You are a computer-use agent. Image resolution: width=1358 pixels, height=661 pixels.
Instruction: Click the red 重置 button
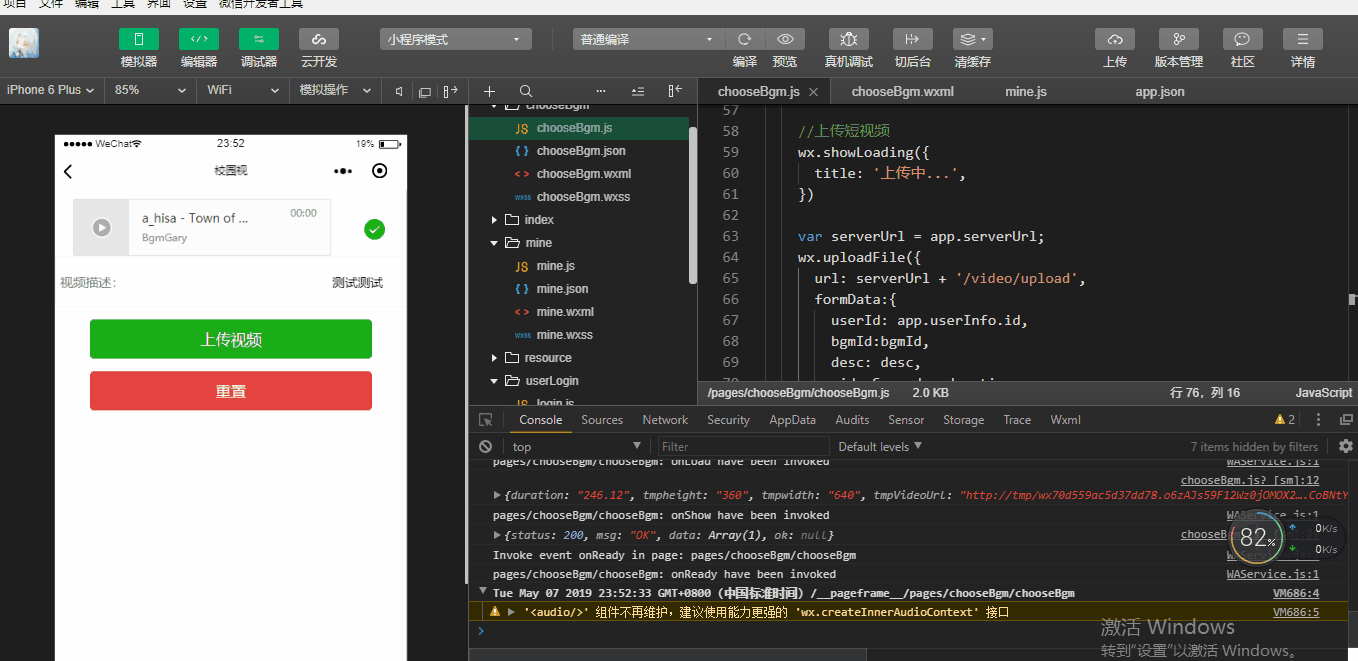[x=231, y=391]
